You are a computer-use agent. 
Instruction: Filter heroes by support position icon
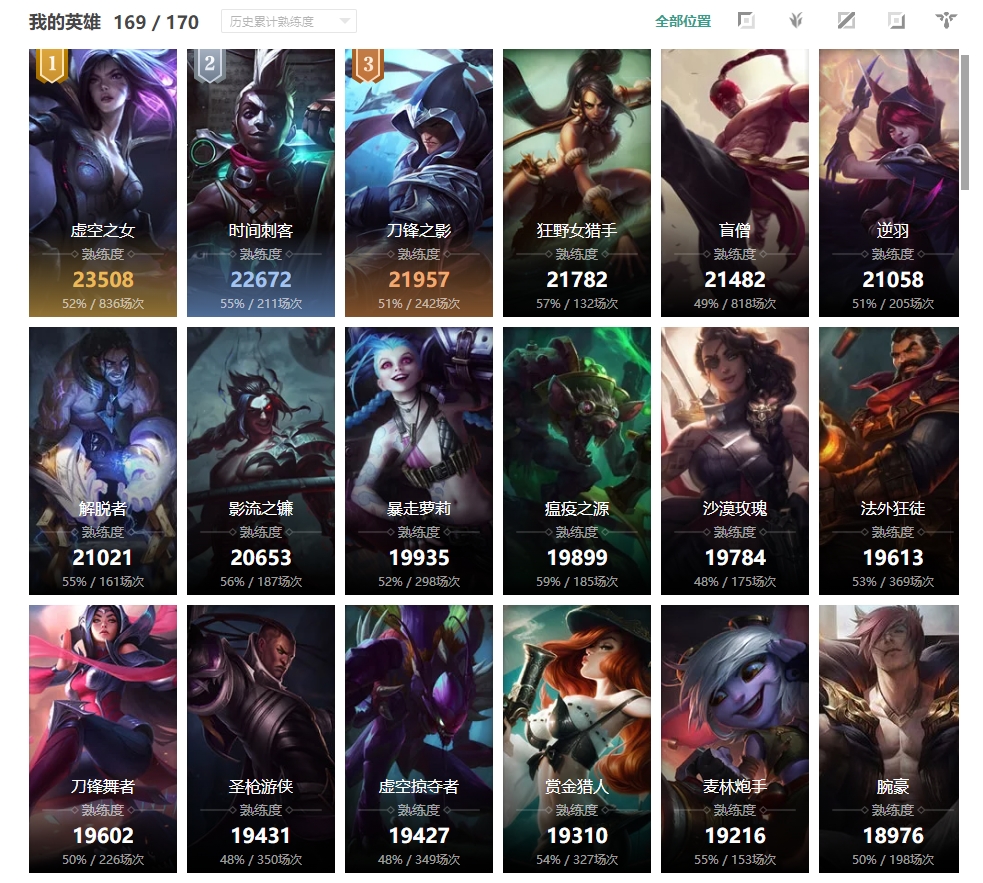[946, 21]
